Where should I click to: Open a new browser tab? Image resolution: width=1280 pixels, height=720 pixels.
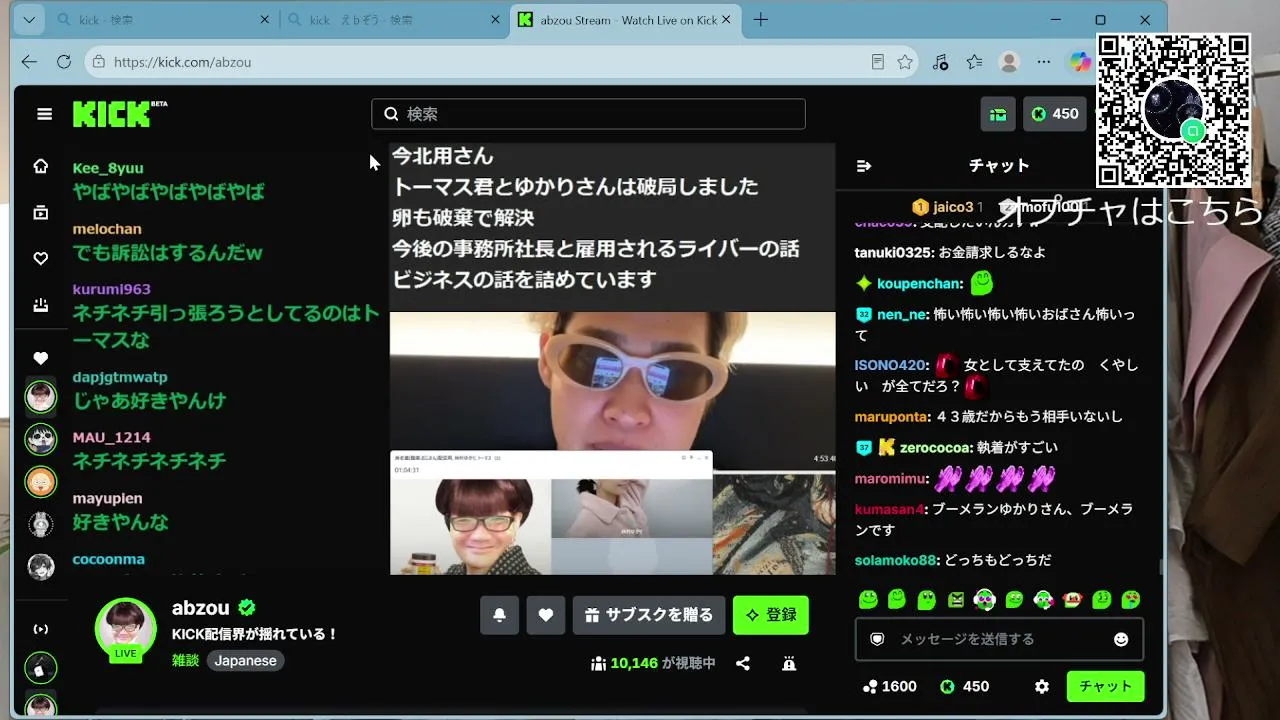click(x=761, y=20)
